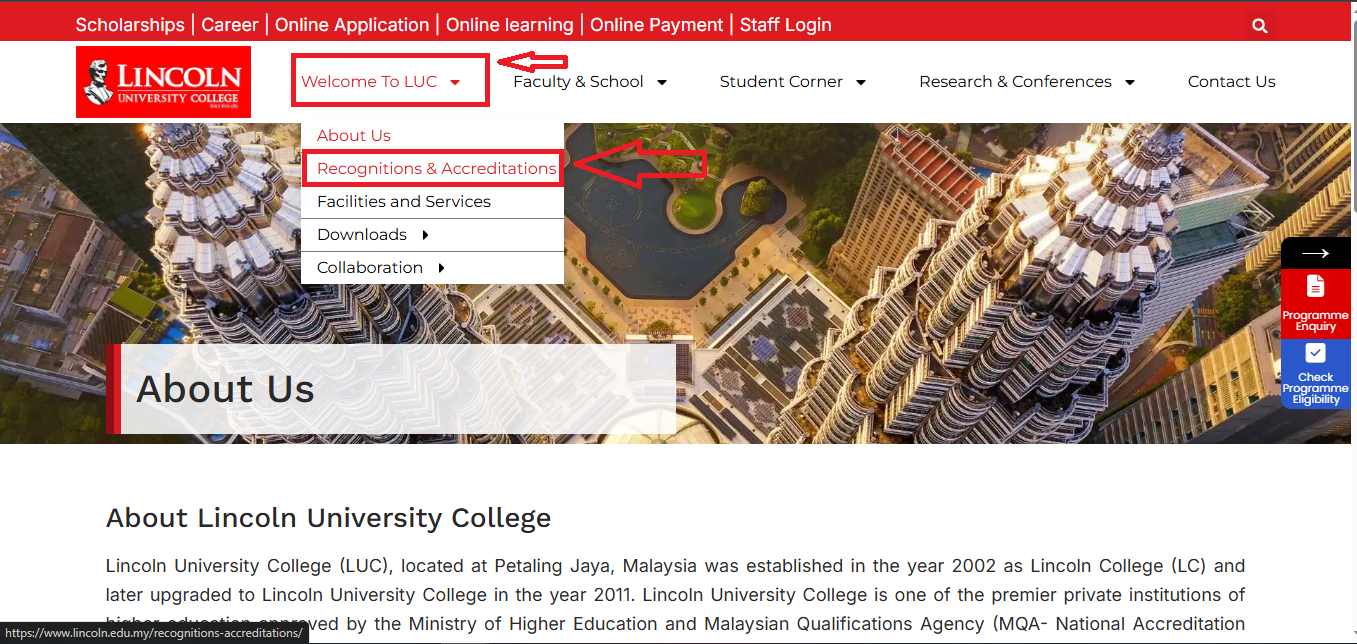Open the Scholarships link
Viewport: 1357px width, 644px height.
[x=130, y=25]
